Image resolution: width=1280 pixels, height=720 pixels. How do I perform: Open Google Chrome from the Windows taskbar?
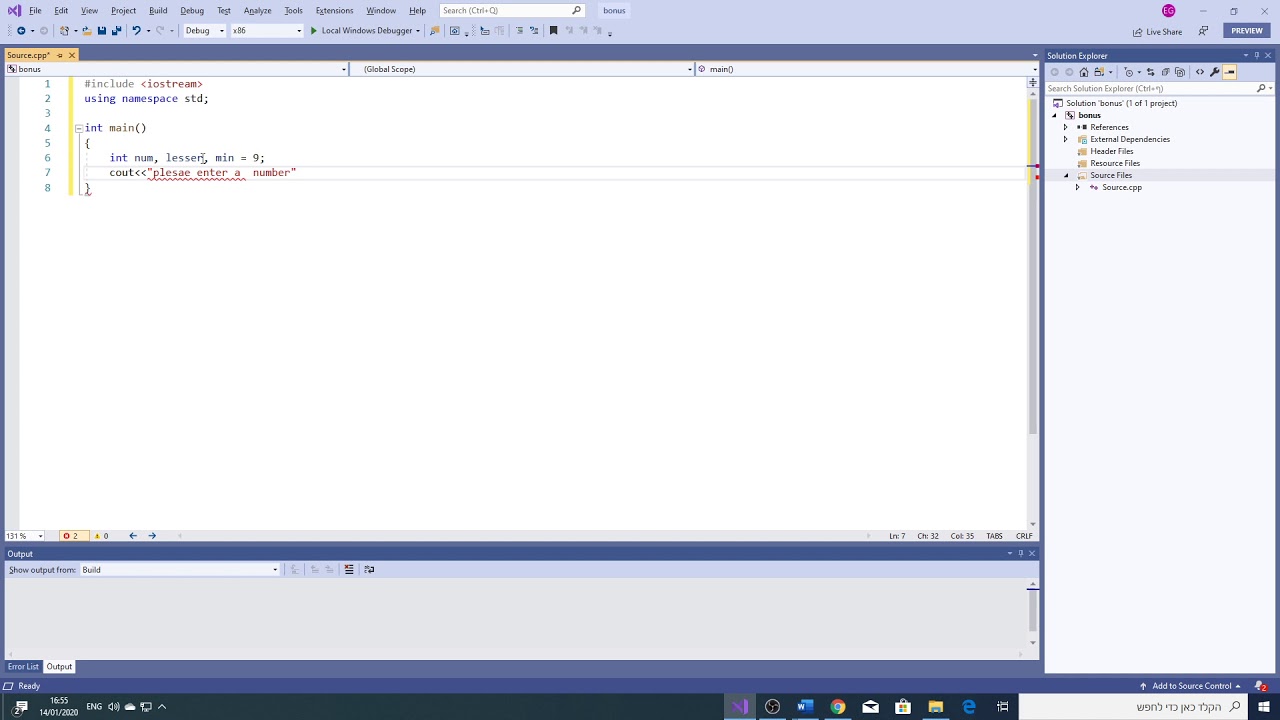click(838, 707)
